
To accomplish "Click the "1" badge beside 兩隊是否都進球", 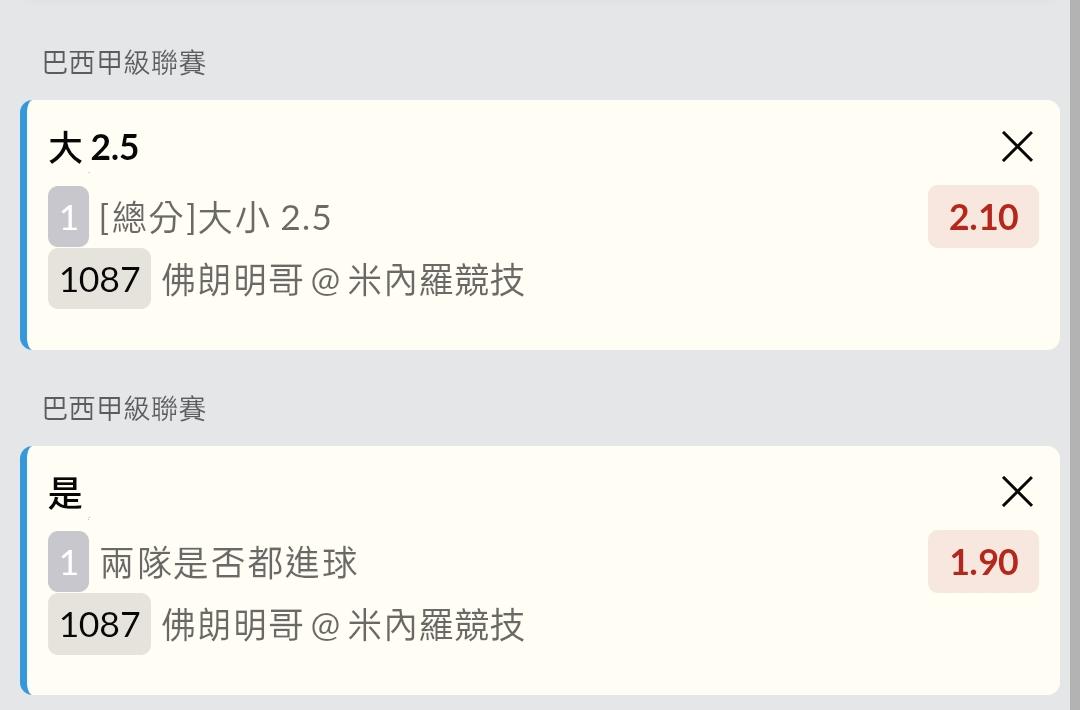I will pyautogui.click(x=68, y=562).
